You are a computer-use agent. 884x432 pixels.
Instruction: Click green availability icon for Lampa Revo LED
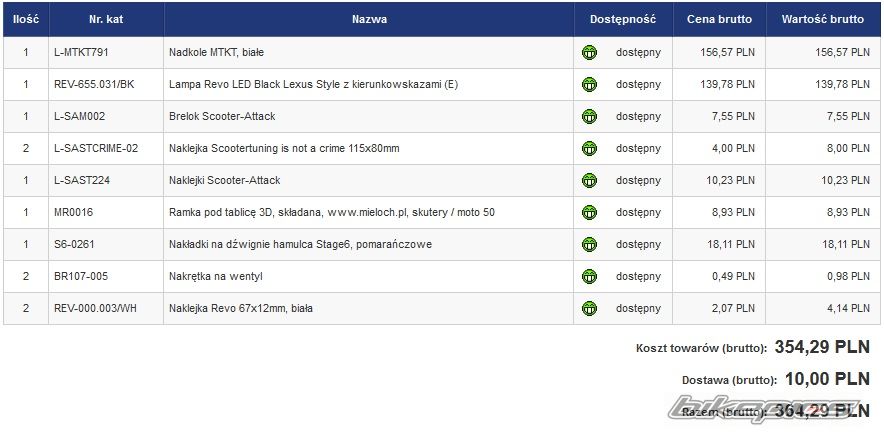click(x=589, y=85)
